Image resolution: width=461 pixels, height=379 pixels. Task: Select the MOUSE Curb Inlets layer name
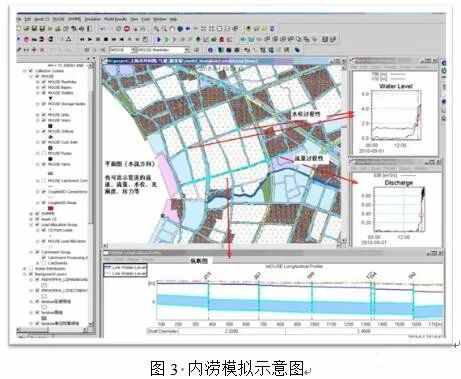tap(63, 142)
